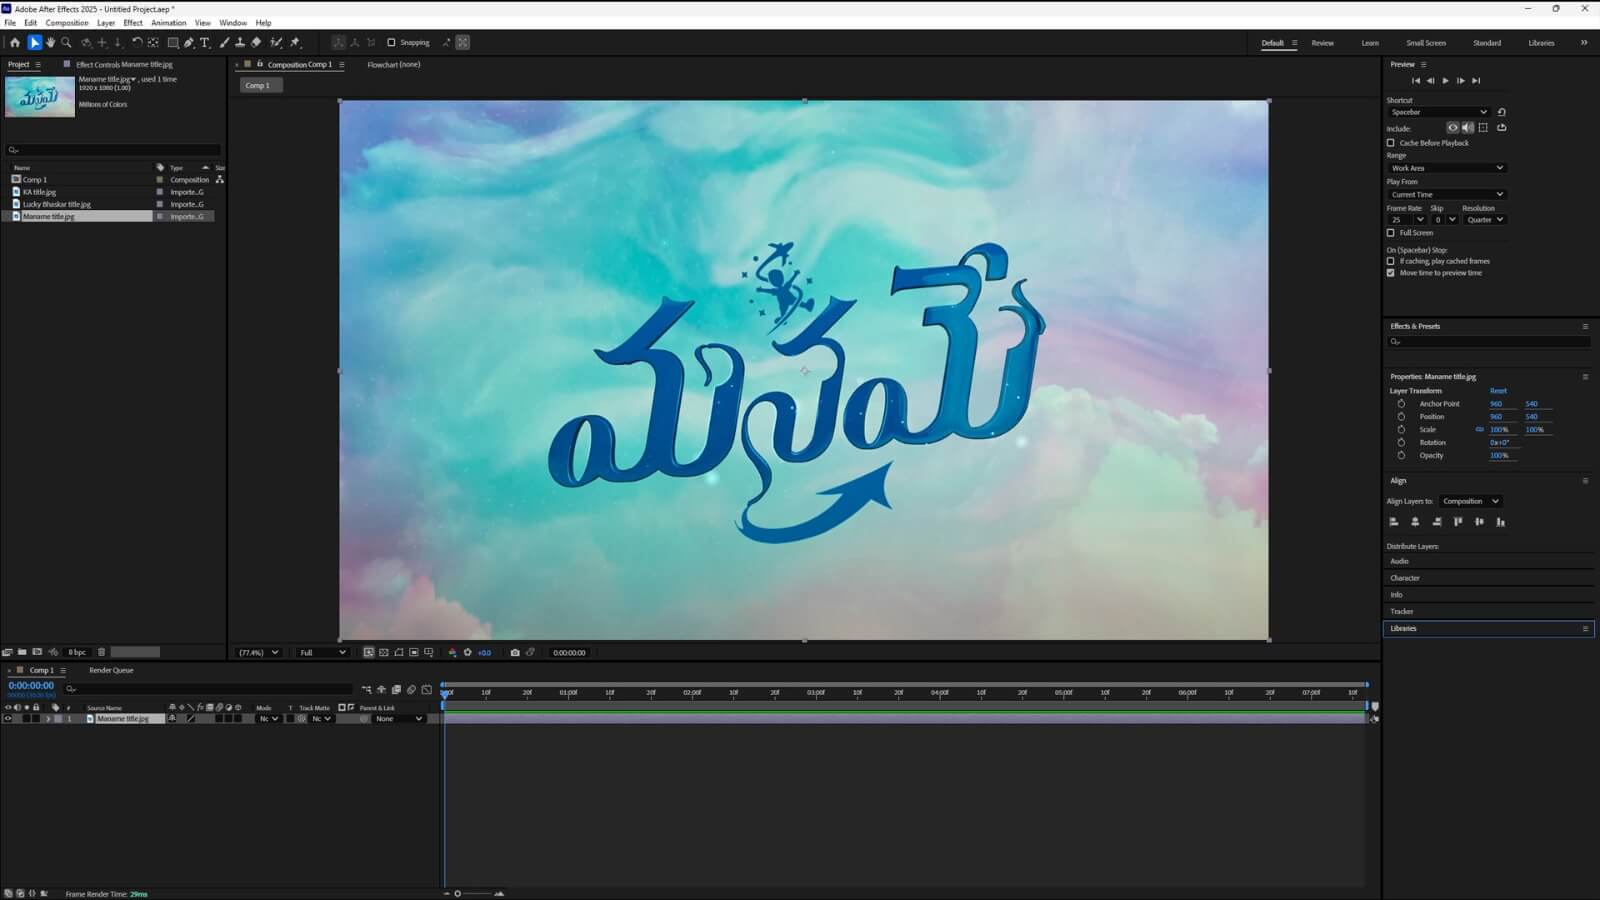1600x900 pixels.
Task: Hide the Maname title.jpg layer eye
Action: (8, 719)
